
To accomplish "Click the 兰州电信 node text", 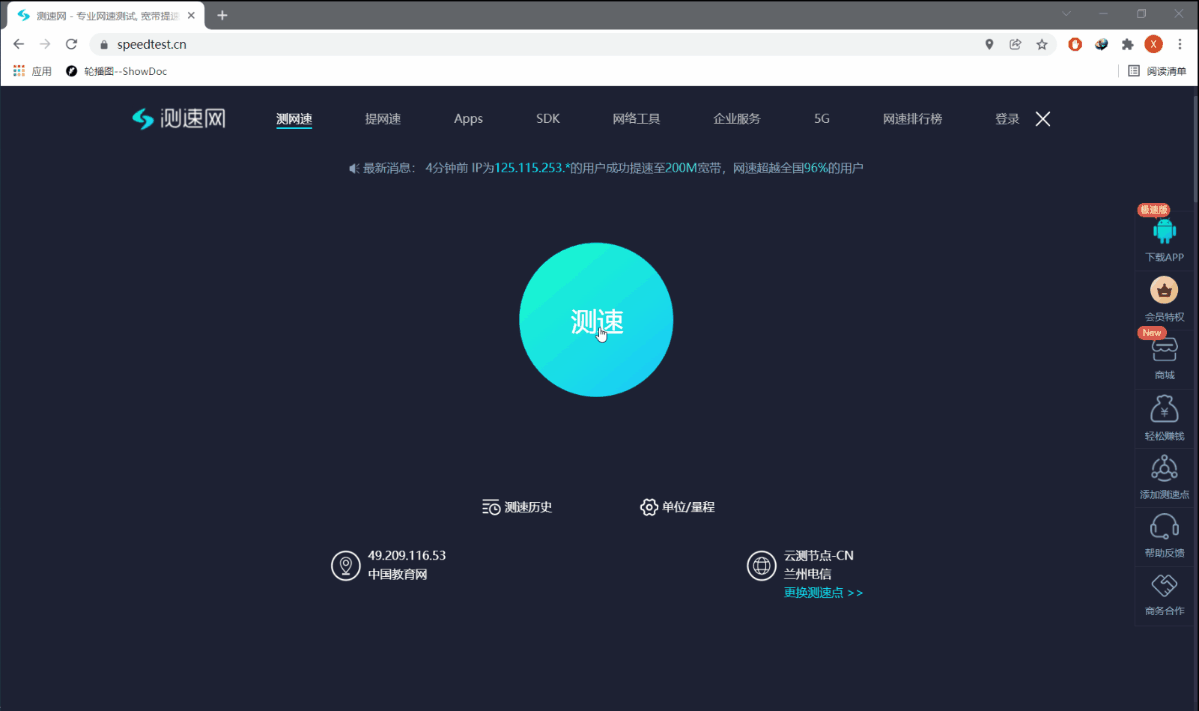I will (807, 573).
